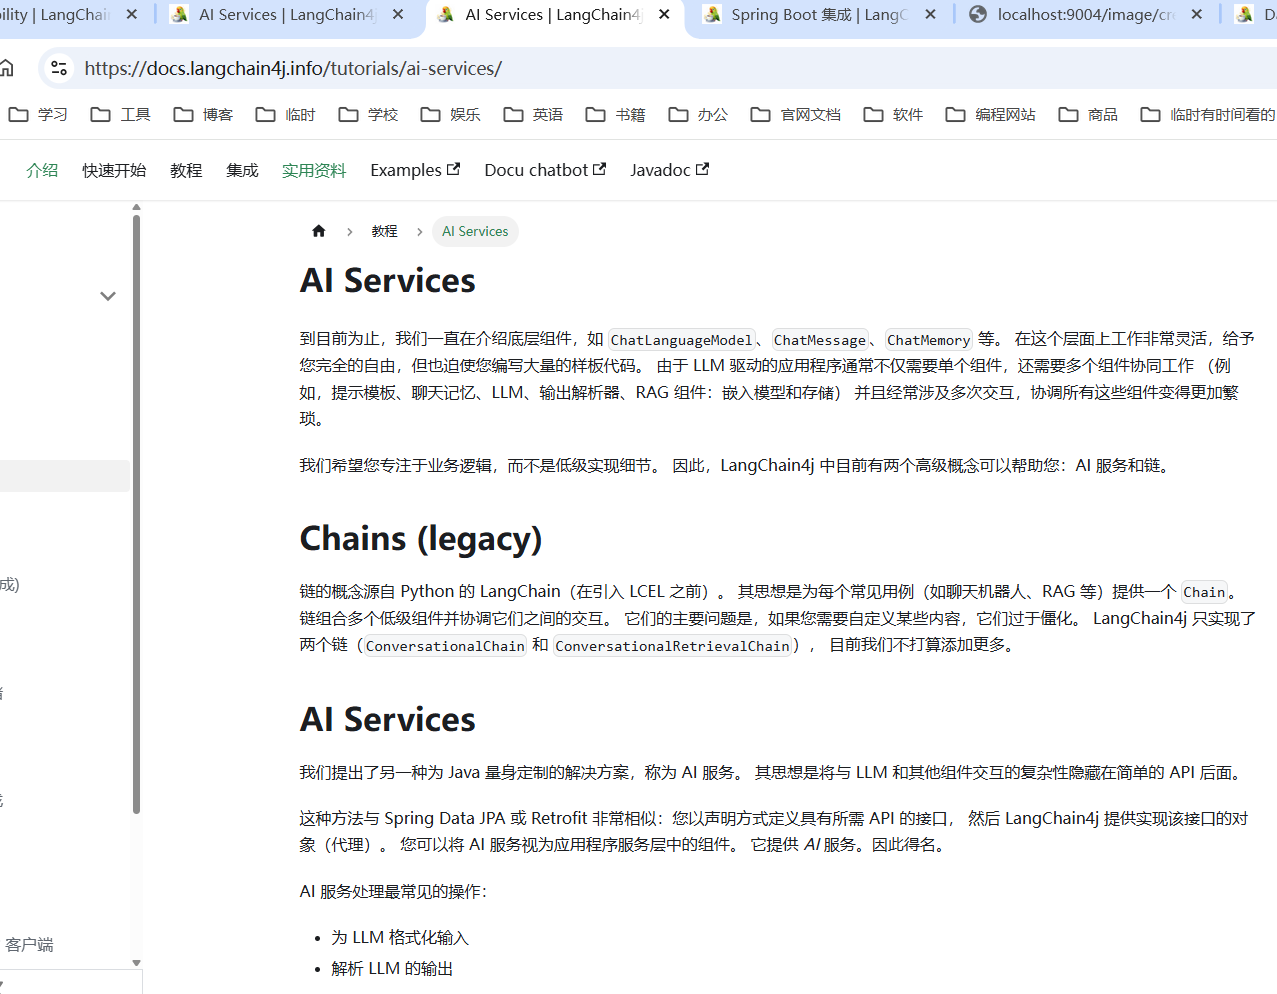1277x994 pixels.
Task: Click the globe icon on the localhost:9004 tab
Action: [977, 15]
